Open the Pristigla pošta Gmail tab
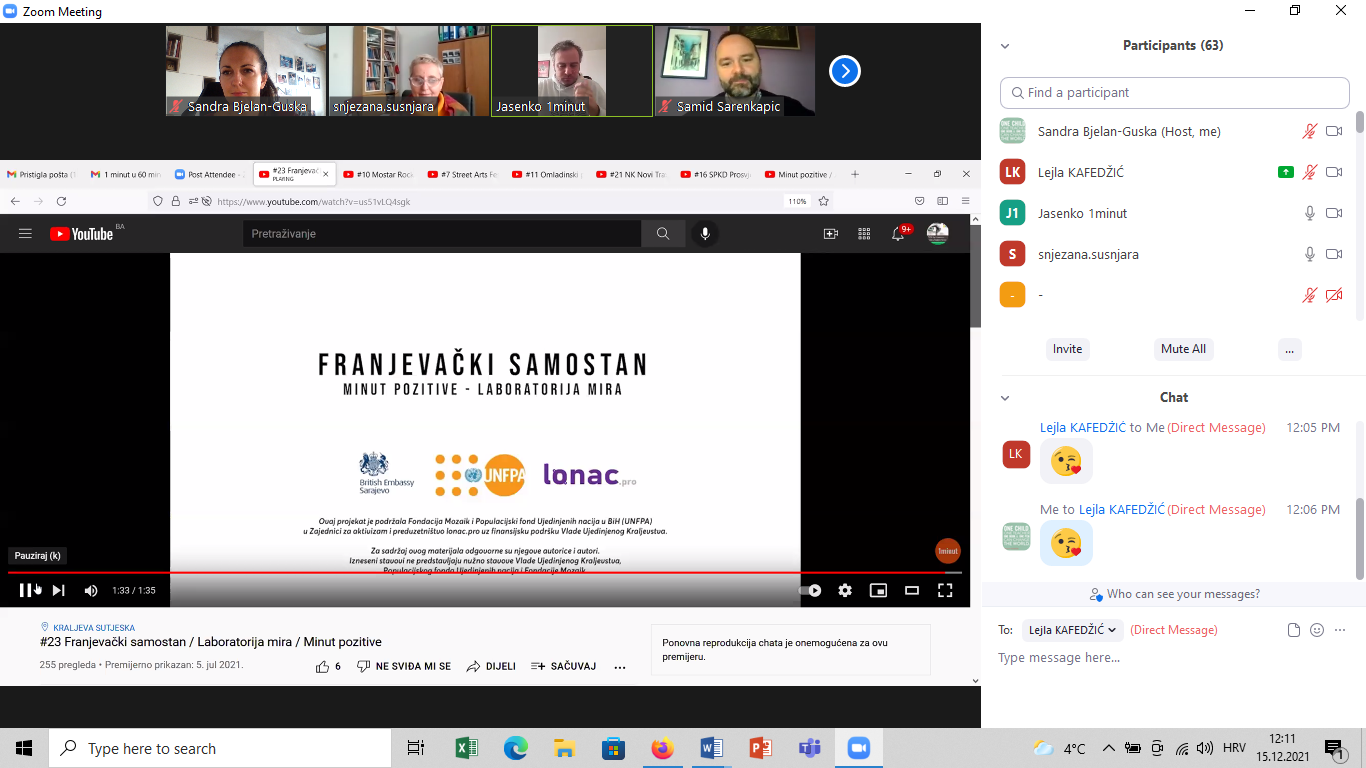1366x768 pixels. pos(41,174)
